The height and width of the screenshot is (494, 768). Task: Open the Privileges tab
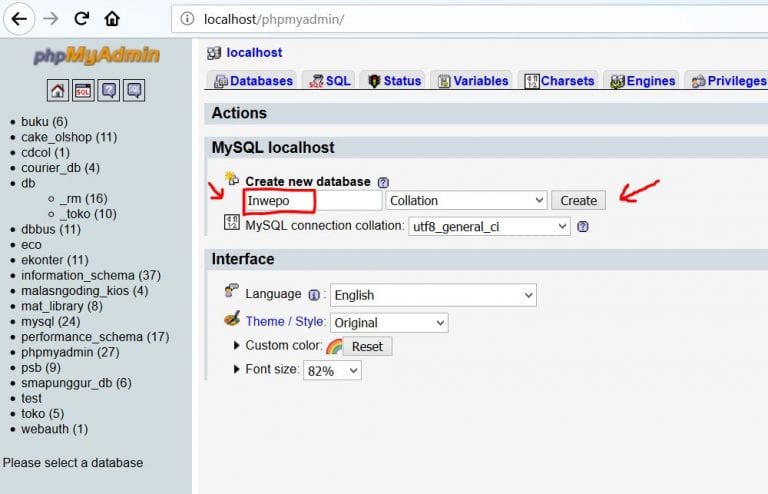pos(728,81)
